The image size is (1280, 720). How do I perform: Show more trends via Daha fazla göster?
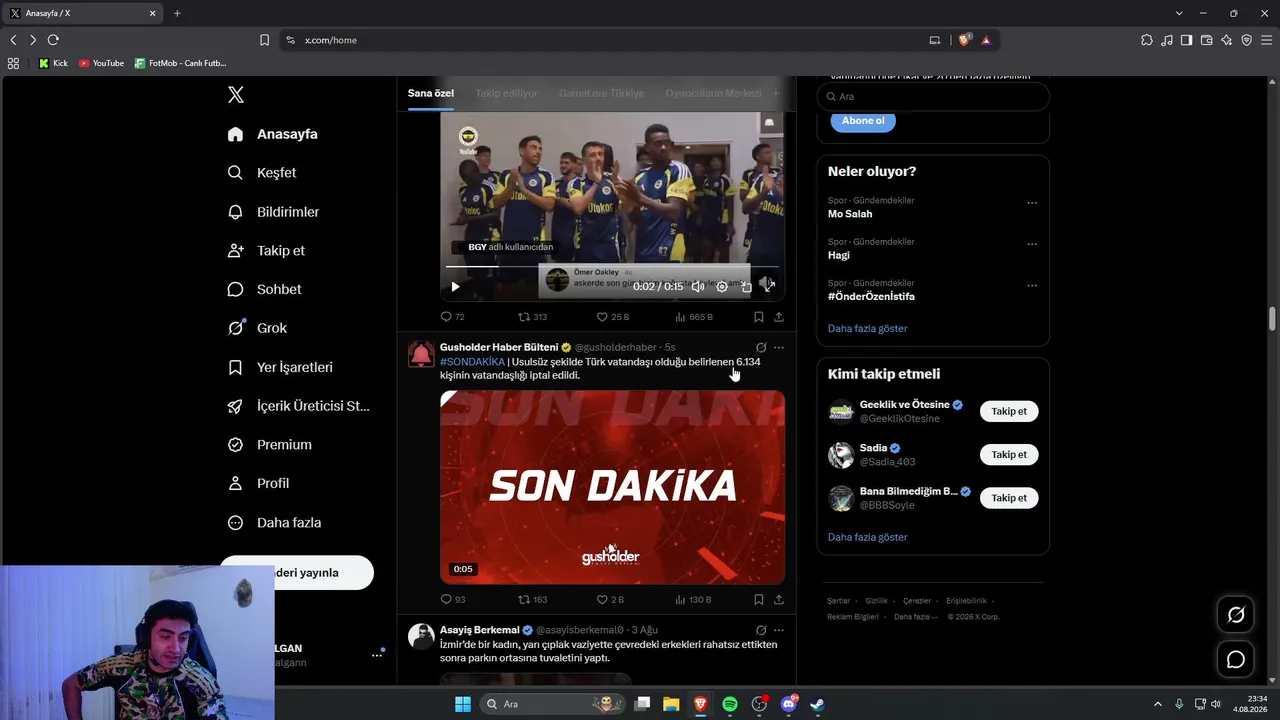coord(868,329)
